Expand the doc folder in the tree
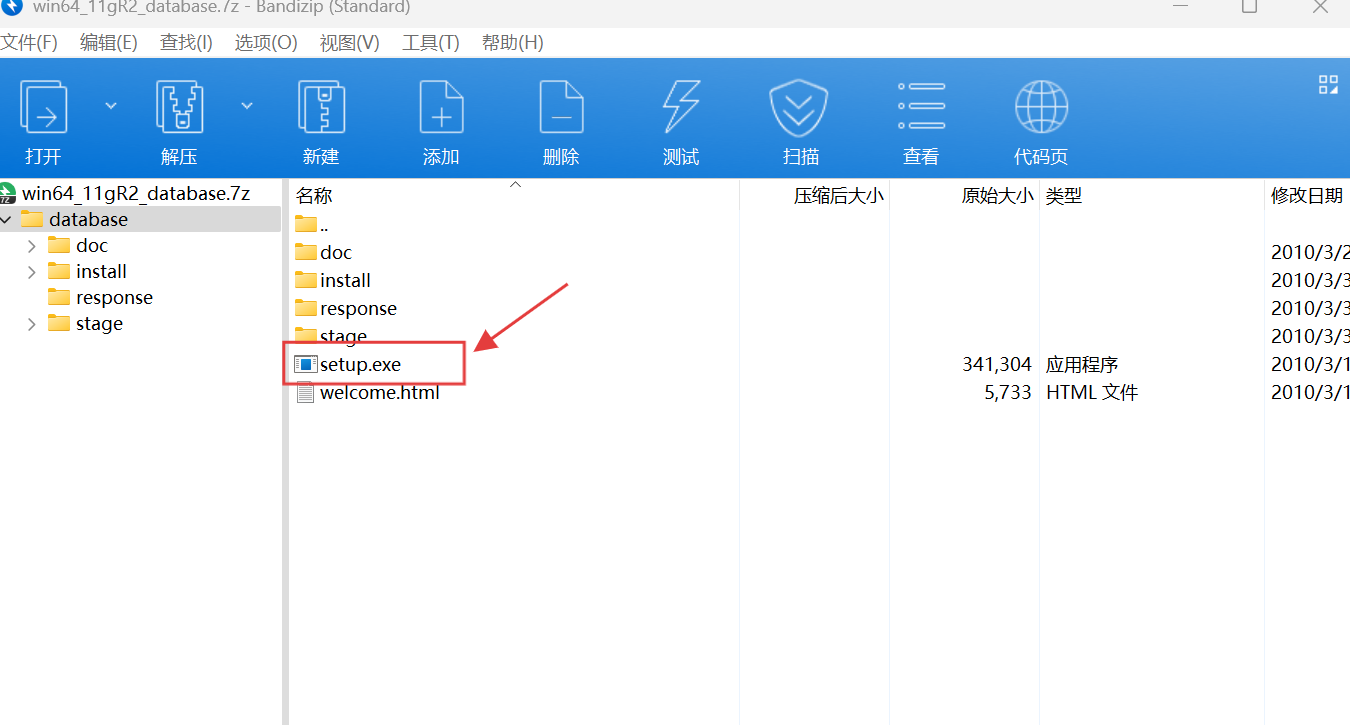 coord(32,245)
